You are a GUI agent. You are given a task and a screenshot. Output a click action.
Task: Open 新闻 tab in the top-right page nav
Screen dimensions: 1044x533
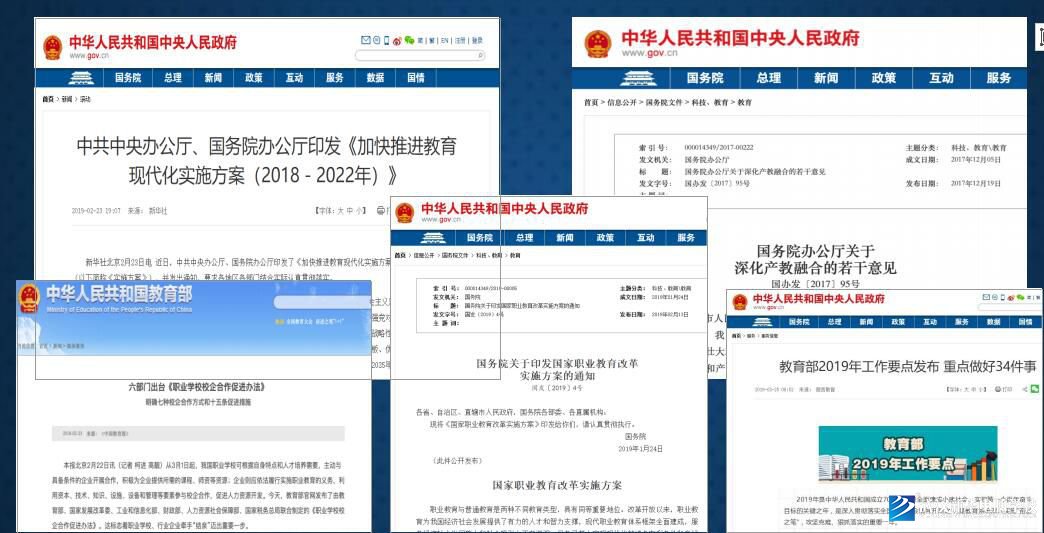[x=826, y=78]
